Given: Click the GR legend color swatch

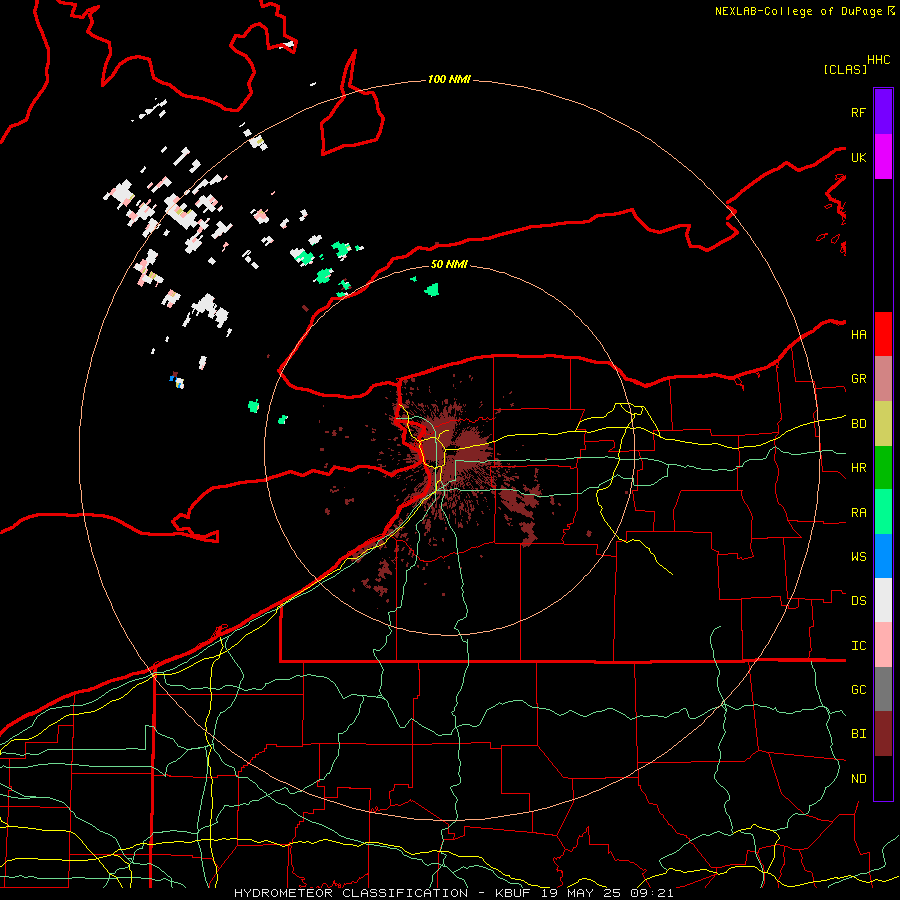Looking at the screenshot, I should click(883, 379).
